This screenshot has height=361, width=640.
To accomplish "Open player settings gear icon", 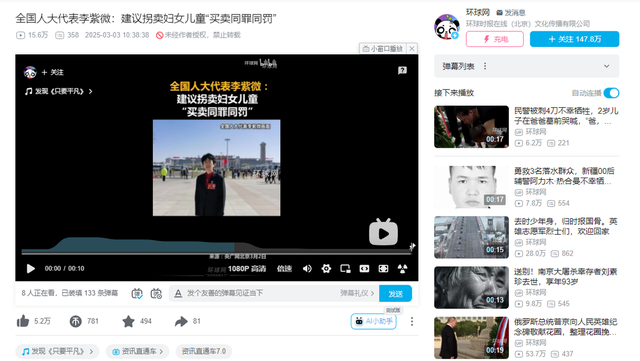I will [326, 269].
